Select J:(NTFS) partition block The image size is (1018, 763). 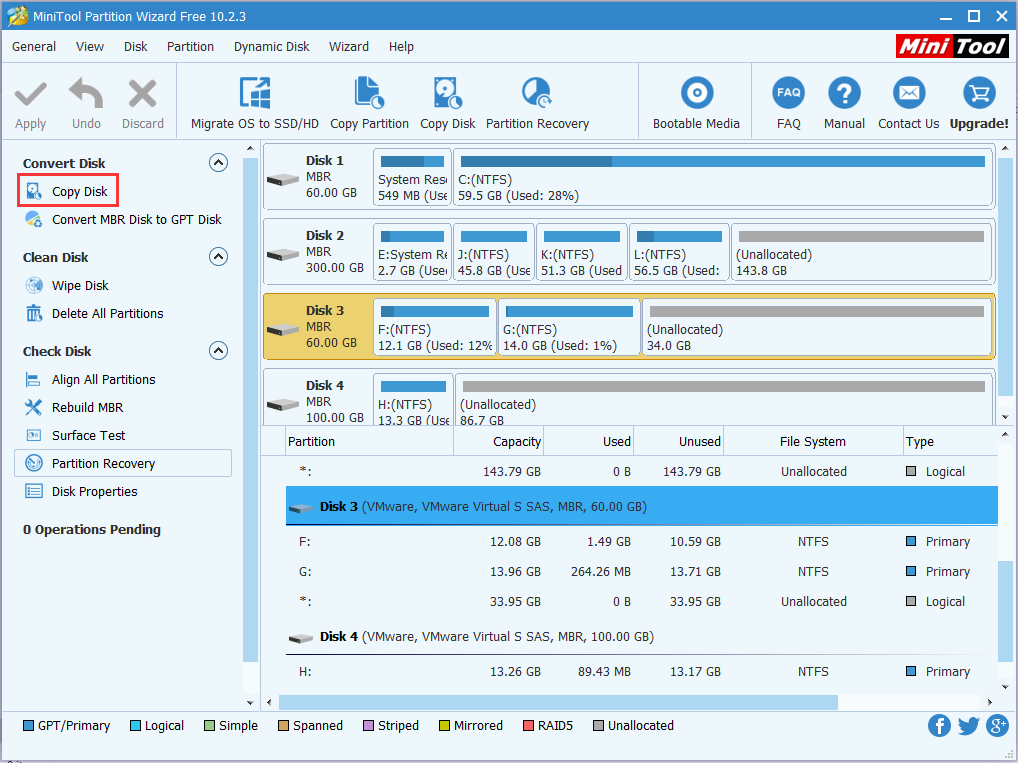(493, 252)
